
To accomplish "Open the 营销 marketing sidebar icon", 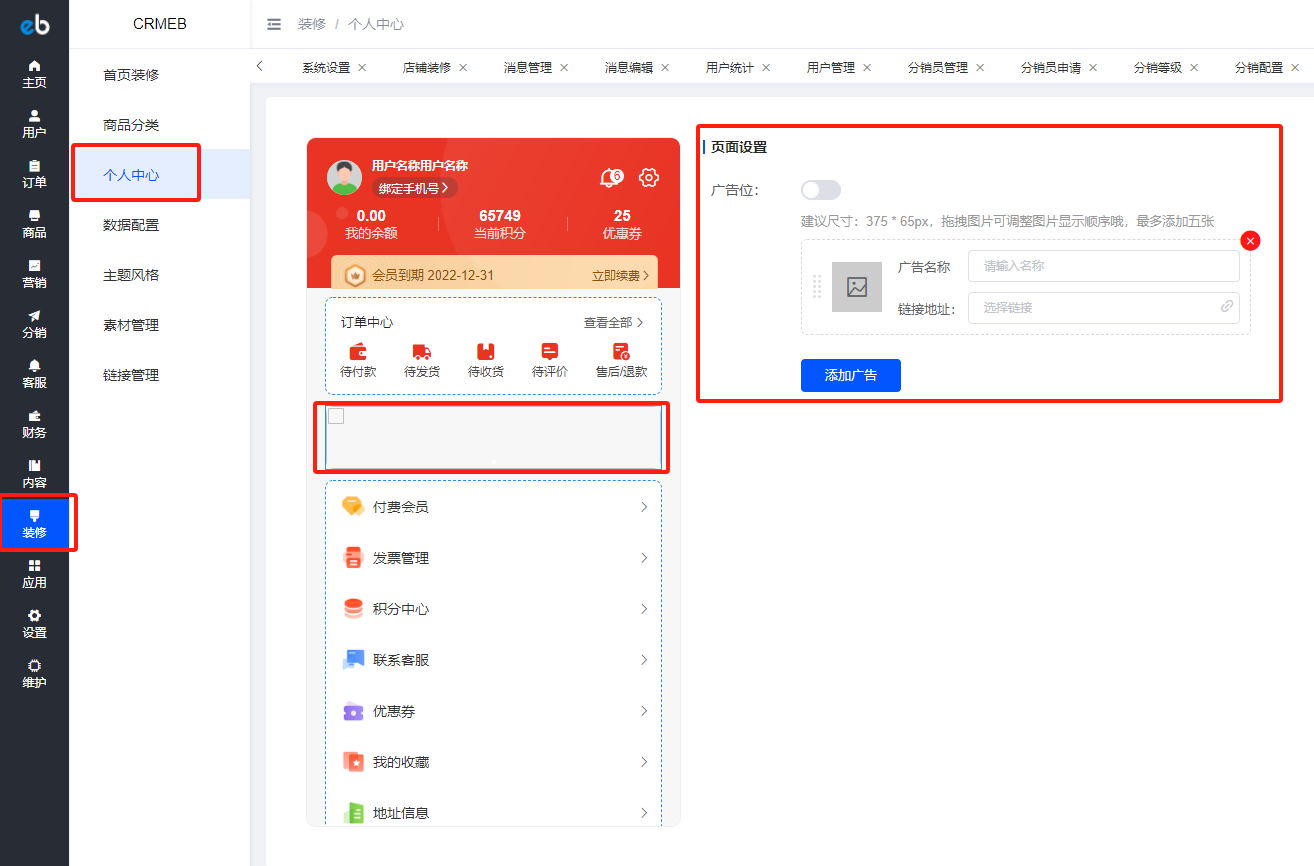I will (x=34, y=273).
